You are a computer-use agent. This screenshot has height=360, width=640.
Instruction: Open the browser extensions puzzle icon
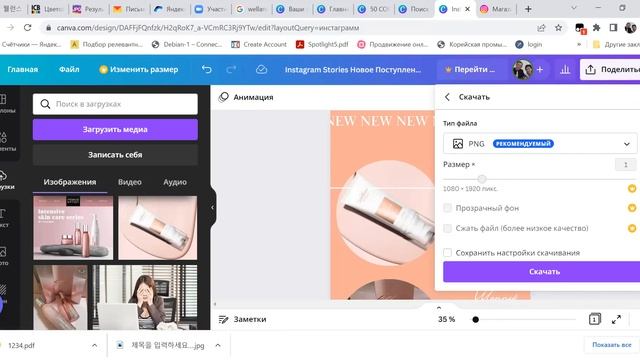pos(596,28)
